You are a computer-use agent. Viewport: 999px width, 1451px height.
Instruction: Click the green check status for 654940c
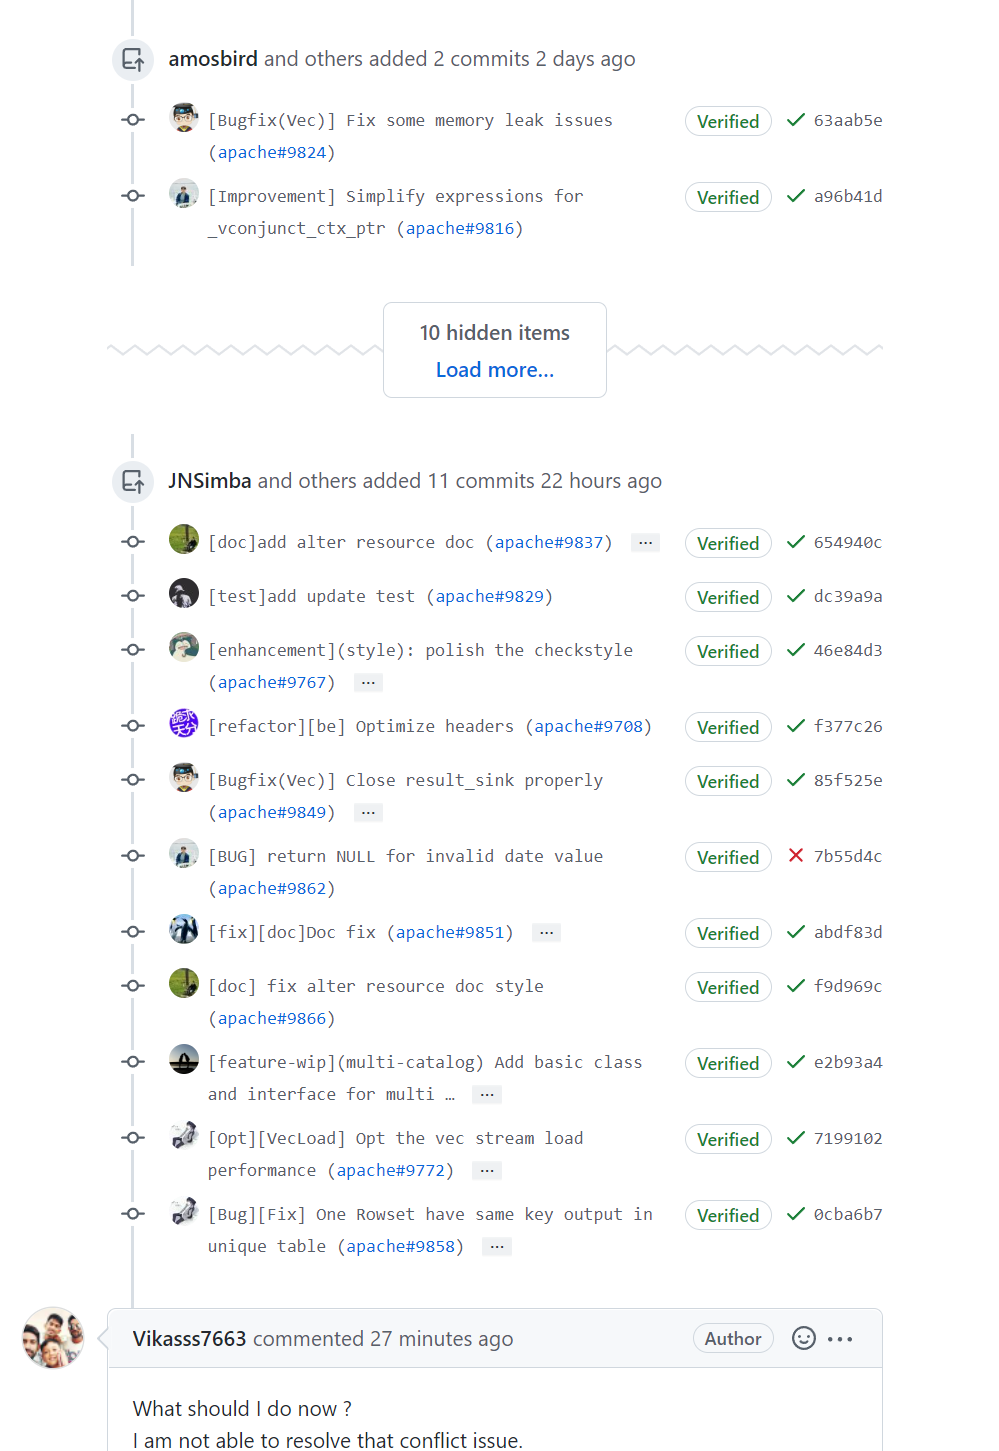pyautogui.click(x=796, y=542)
